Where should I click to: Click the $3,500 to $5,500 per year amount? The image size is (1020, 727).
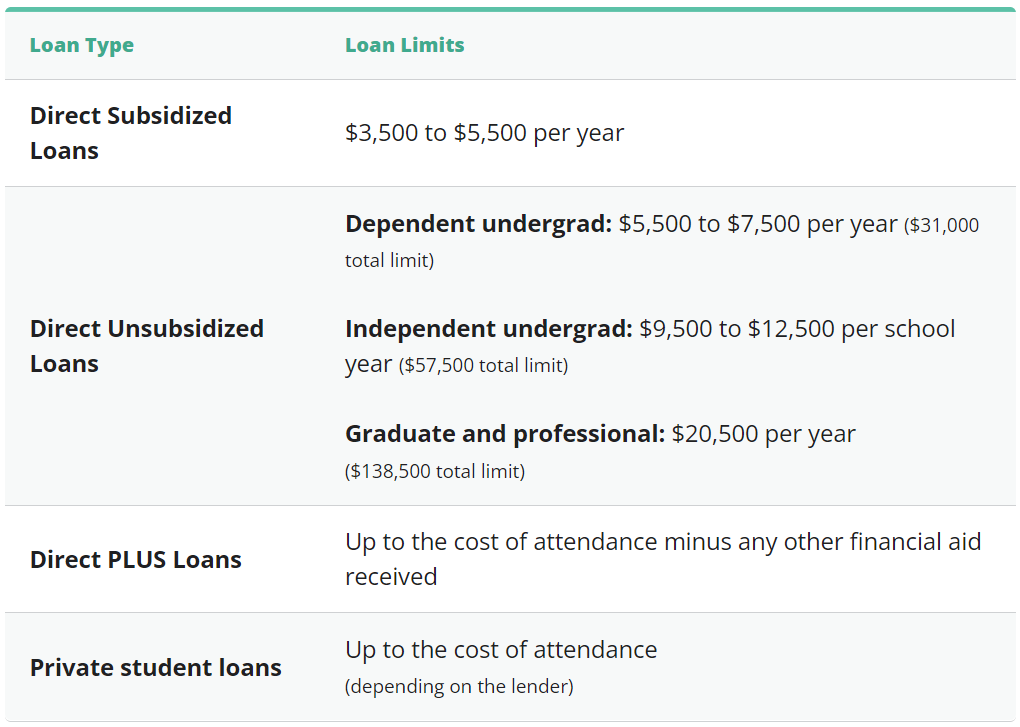(x=484, y=133)
